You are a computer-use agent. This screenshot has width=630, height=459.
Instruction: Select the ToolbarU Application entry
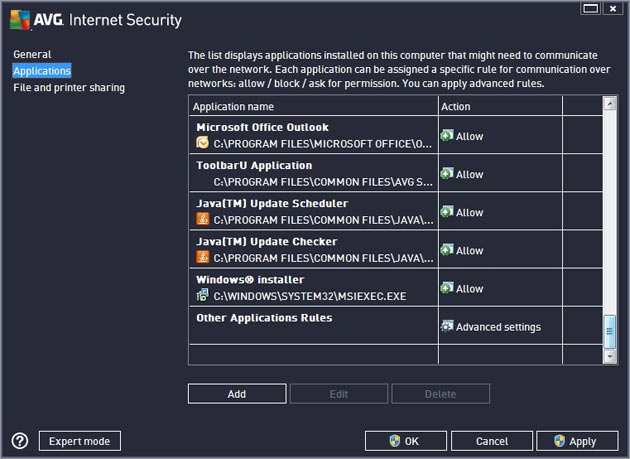[254, 165]
